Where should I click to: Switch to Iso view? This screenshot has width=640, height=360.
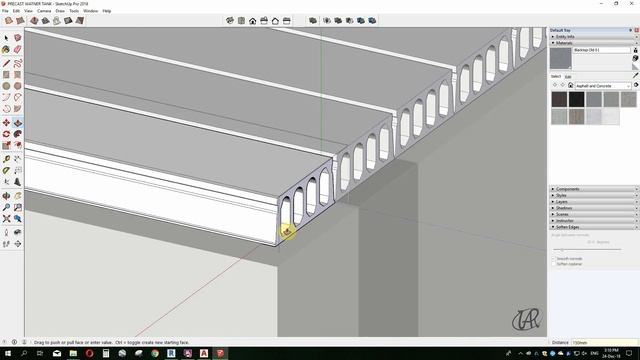tap(230, 20)
